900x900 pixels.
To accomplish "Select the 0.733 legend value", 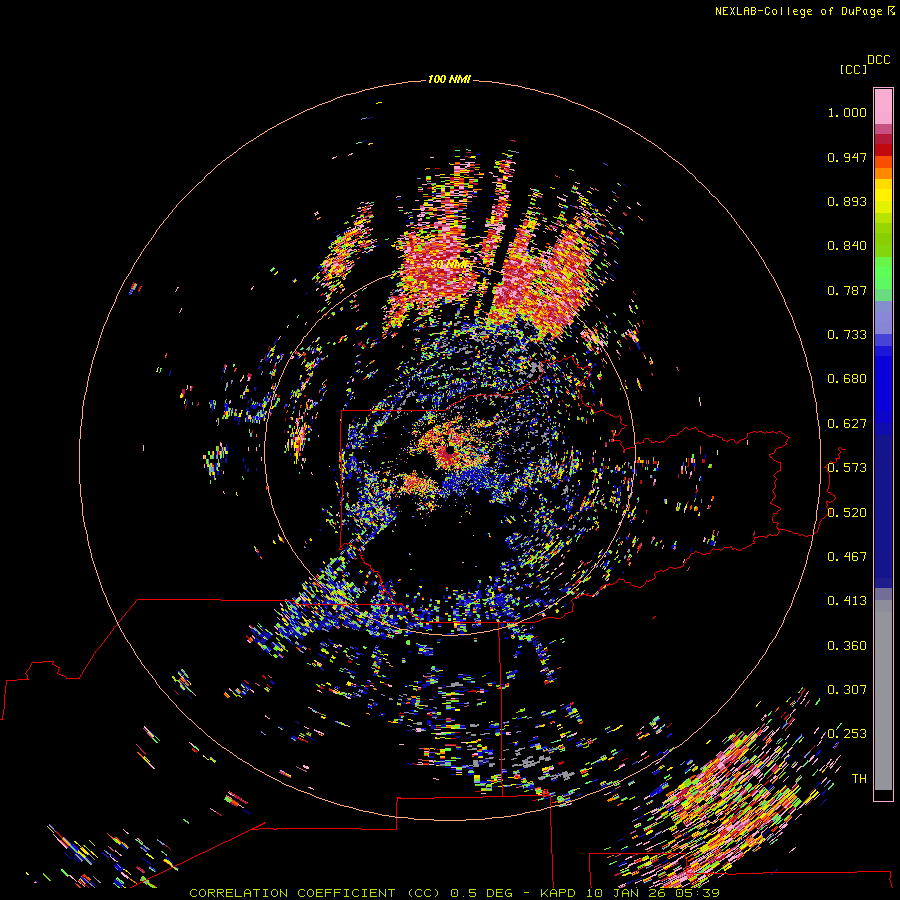I will pos(847,335).
